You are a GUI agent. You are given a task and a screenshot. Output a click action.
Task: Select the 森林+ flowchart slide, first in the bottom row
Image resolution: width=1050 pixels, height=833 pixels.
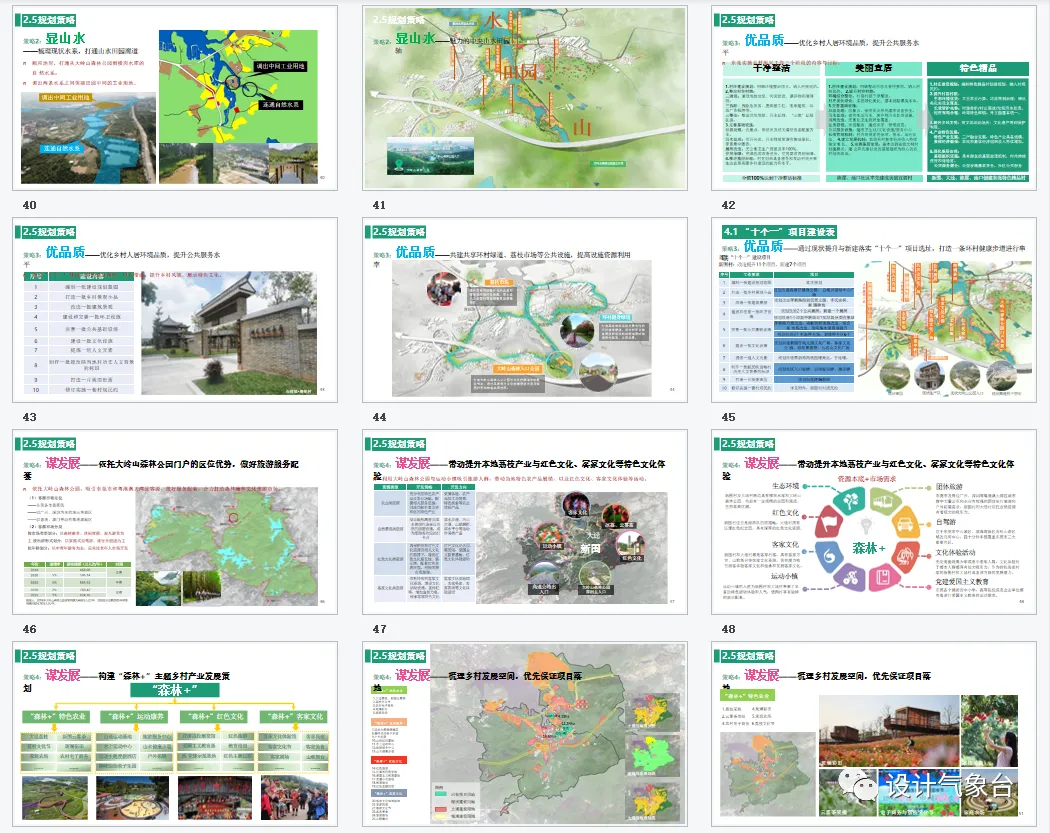pyautogui.click(x=175, y=734)
